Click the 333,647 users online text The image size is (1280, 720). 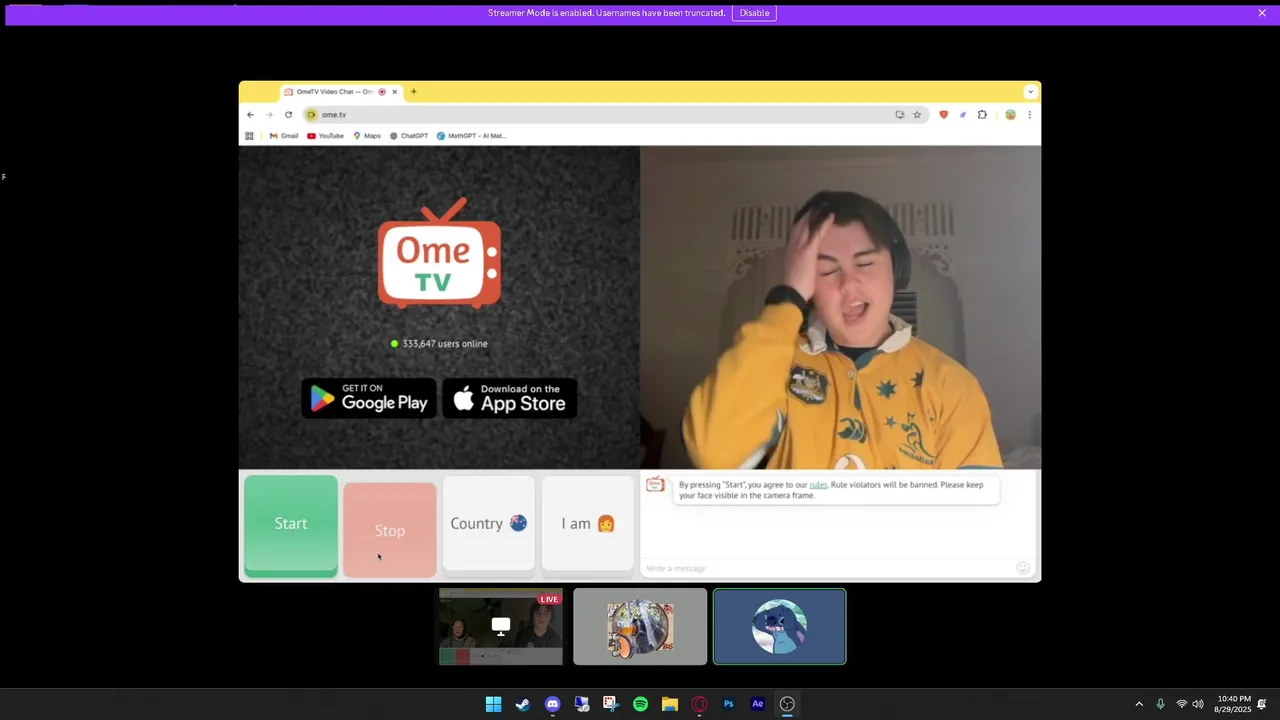(445, 344)
